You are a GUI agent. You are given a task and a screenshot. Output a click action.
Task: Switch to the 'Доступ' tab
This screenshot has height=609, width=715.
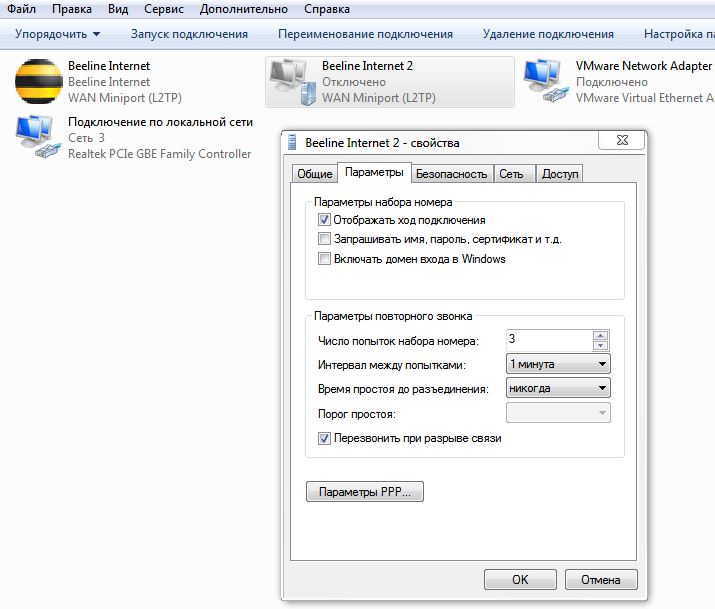560,174
